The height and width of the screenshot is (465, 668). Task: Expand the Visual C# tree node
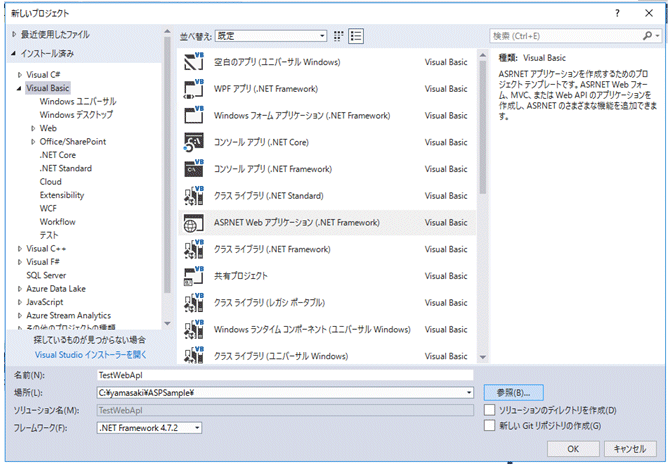20,75
